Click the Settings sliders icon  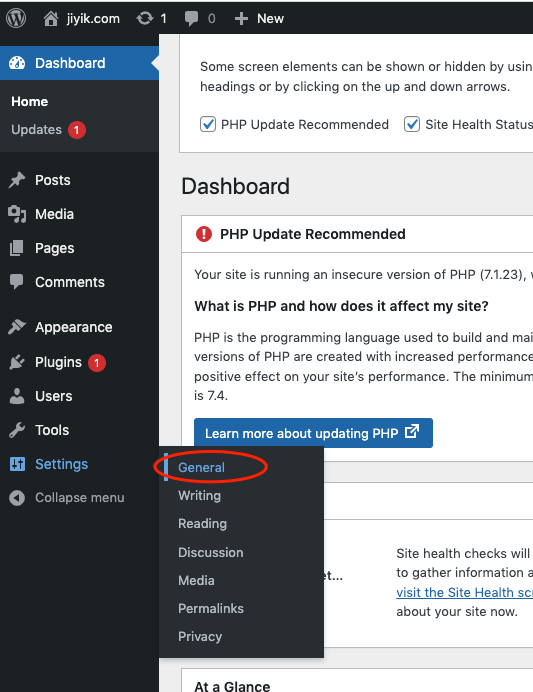(17, 464)
